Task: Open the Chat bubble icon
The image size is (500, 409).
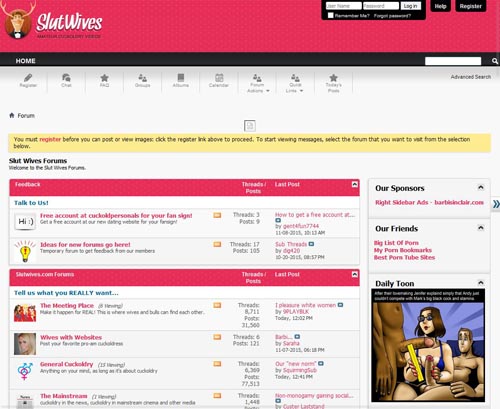Action: pos(66,78)
